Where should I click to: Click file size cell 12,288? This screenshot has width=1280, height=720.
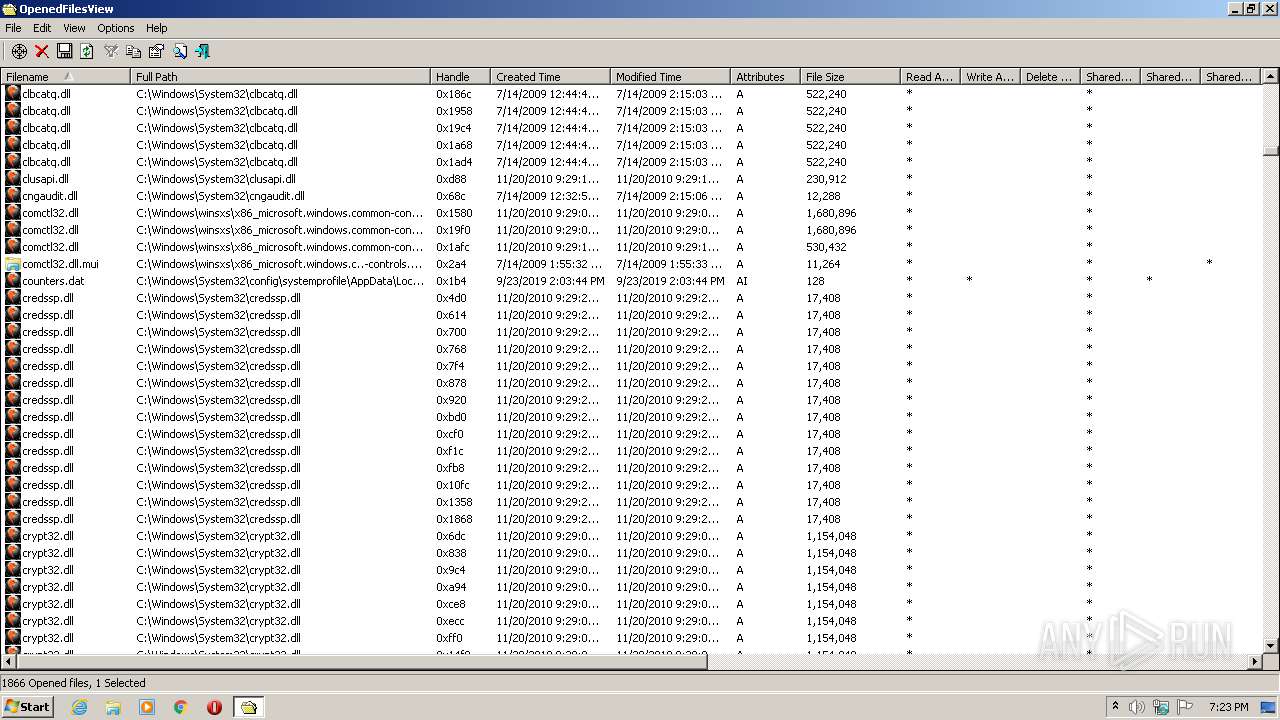coord(823,196)
